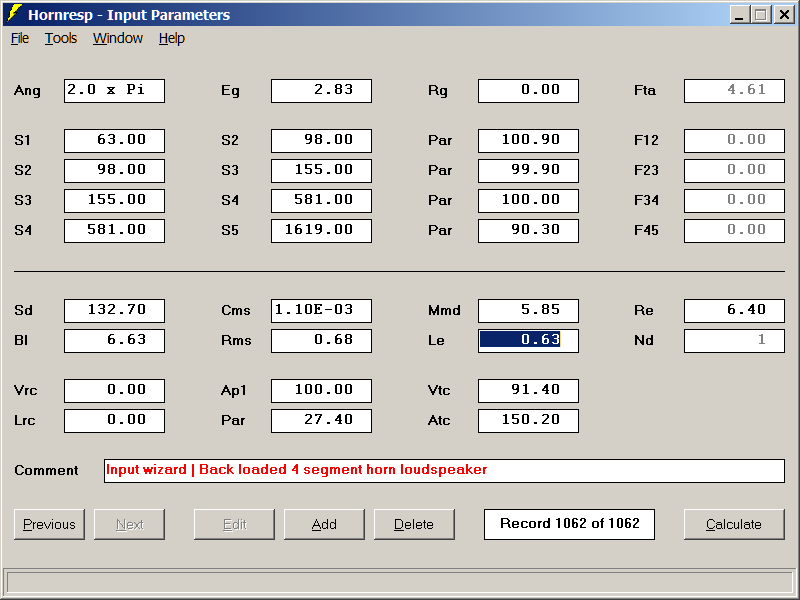Focus the Vrc field
The image size is (800, 600).
[114, 391]
